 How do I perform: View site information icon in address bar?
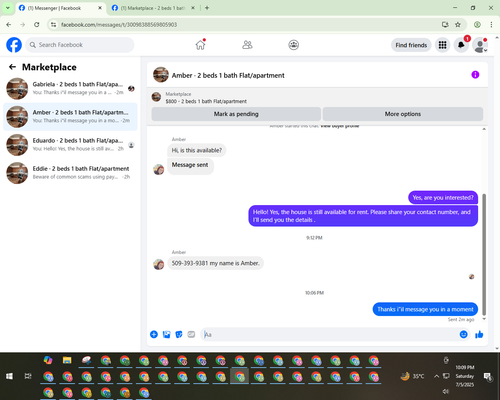pos(53,25)
